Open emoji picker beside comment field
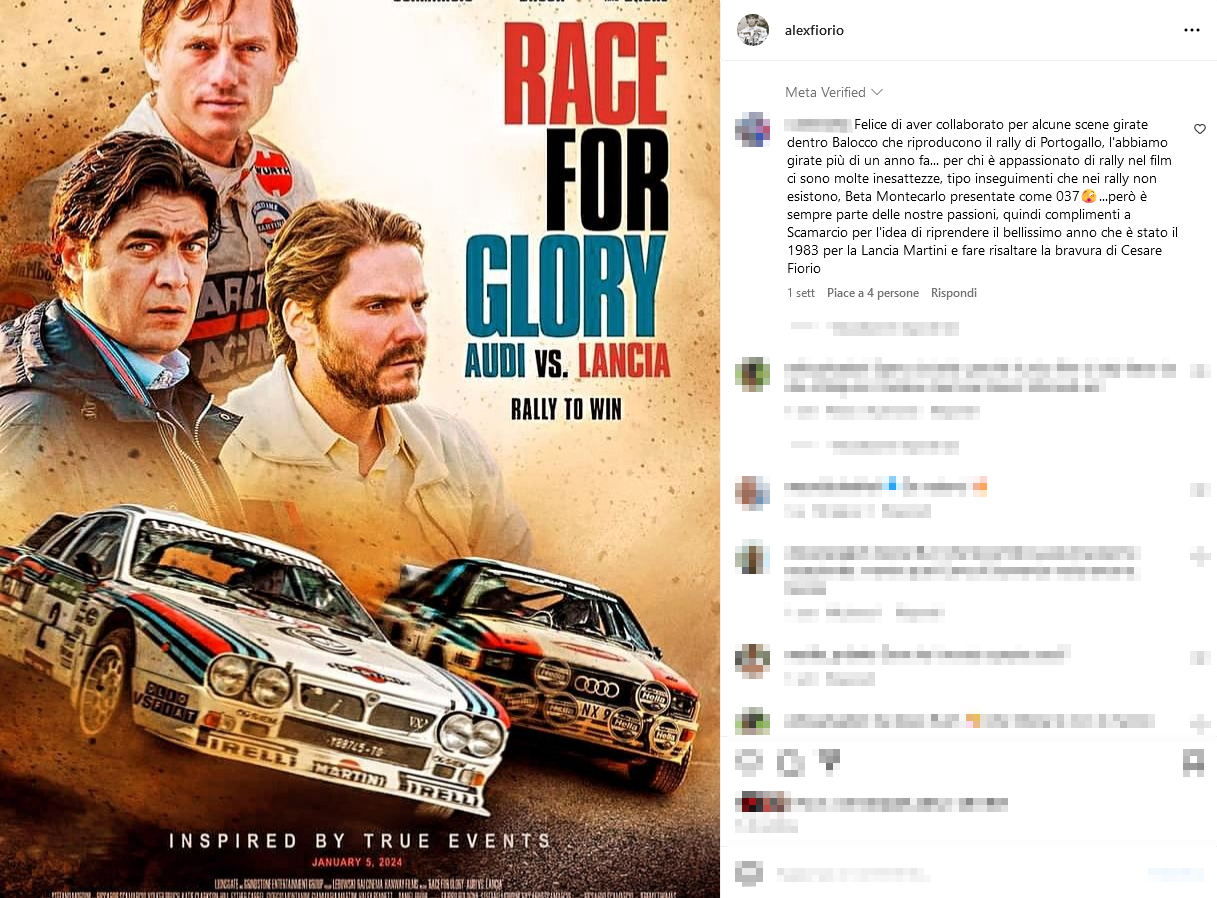The image size is (1217, 898). click(749, 873)
